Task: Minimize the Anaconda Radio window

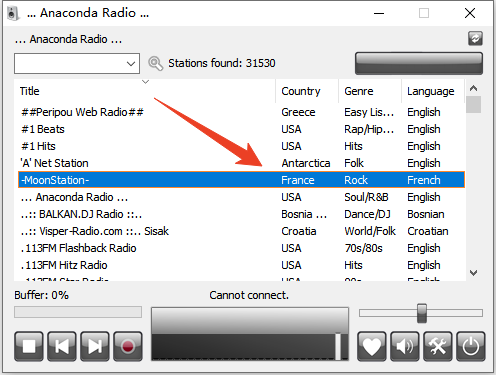Action: coord(379,13)
